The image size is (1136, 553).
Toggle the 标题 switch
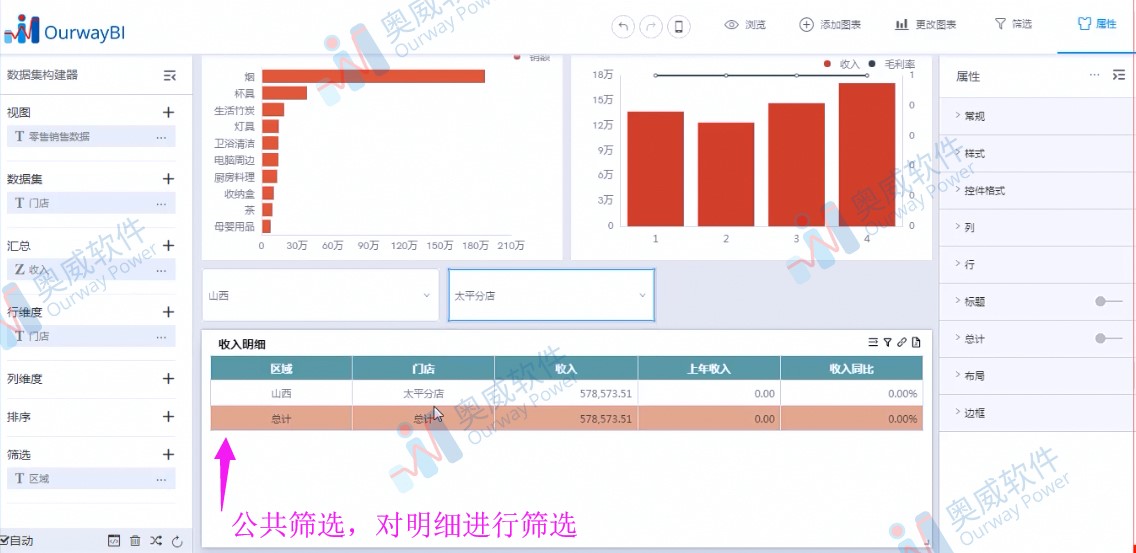coord(1108,302)
